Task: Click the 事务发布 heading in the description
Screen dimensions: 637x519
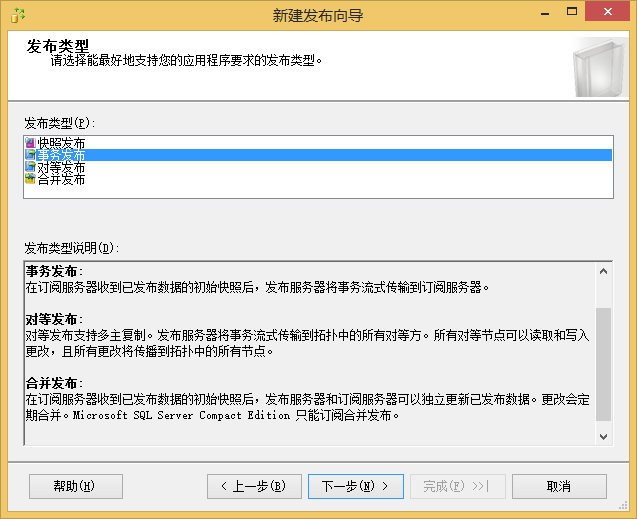Action: pyautogui.click(x=54, y=271)
